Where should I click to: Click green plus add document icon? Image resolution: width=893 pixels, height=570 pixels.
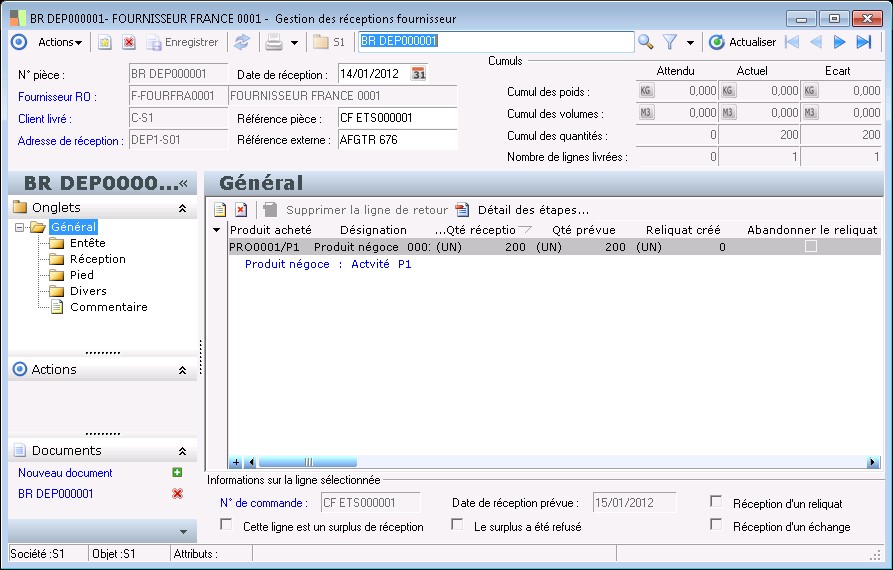[177, 472]
